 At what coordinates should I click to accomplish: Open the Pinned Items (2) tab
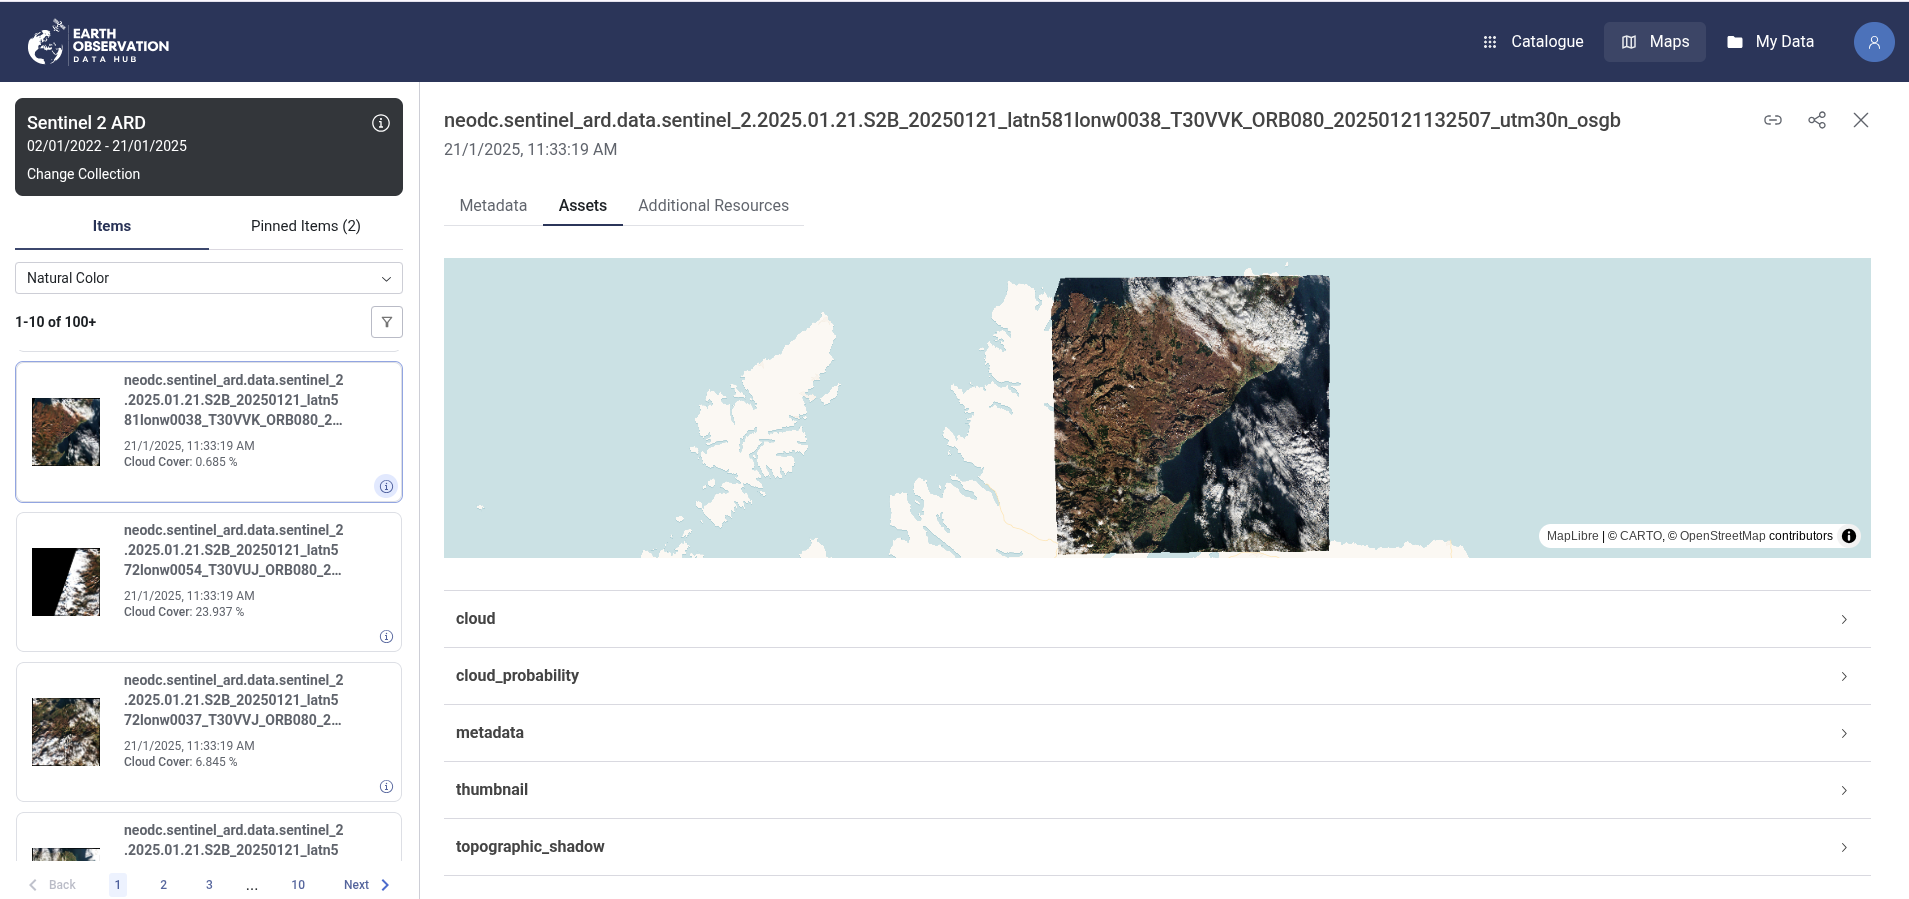pos(305,226)
